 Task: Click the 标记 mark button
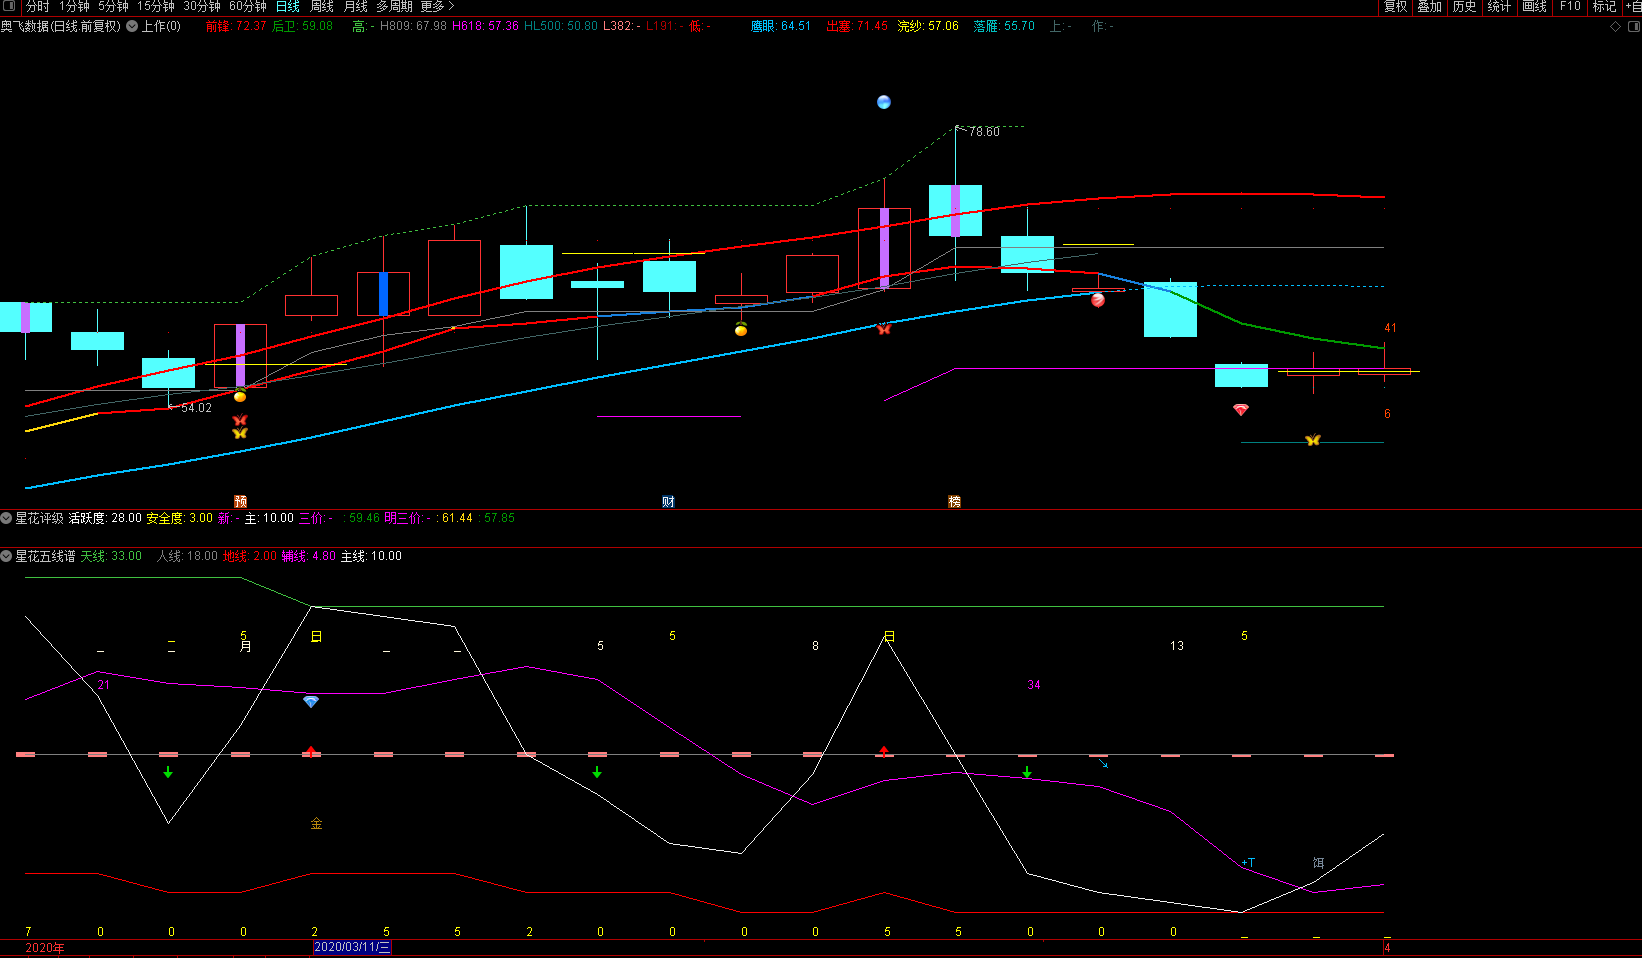1605,6
